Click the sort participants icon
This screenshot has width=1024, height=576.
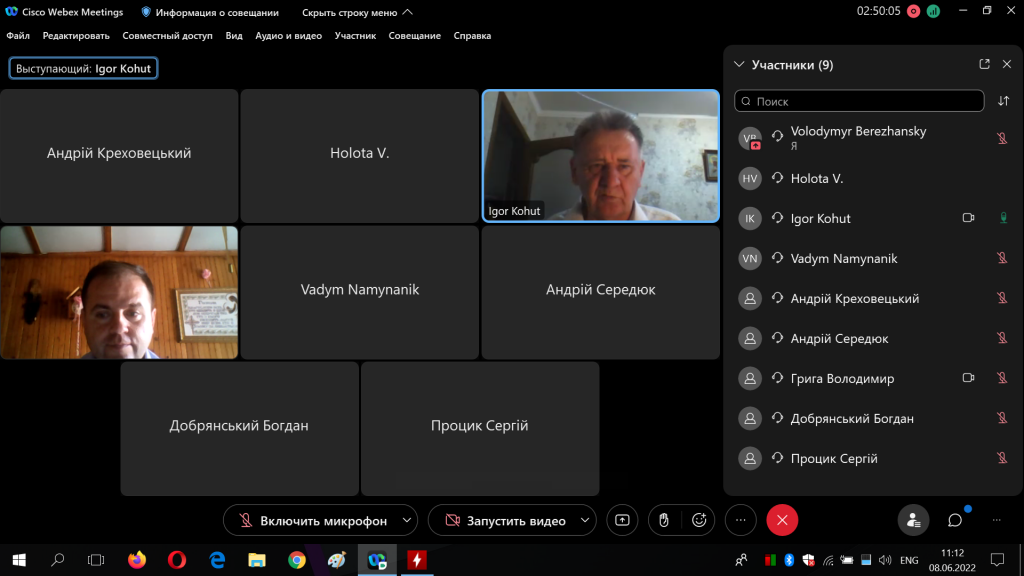[x=1004, y=101]
